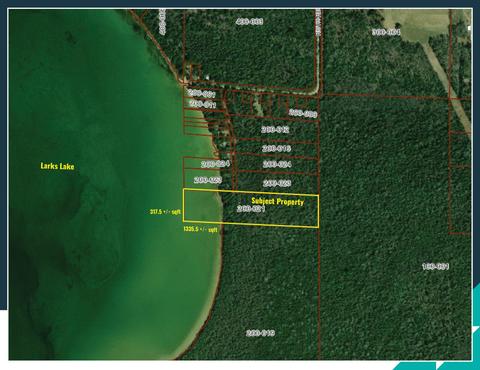Click the 1335.5 +/- sqft measurement

200,229
